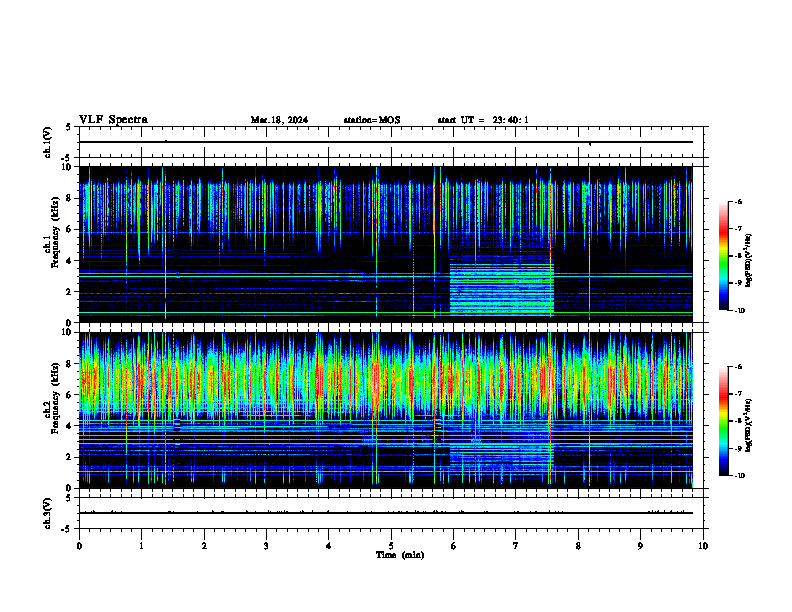Click the time axis tick label "8"
The width and height of the screenshot is (792, 612).
click(x=578, y=545)
